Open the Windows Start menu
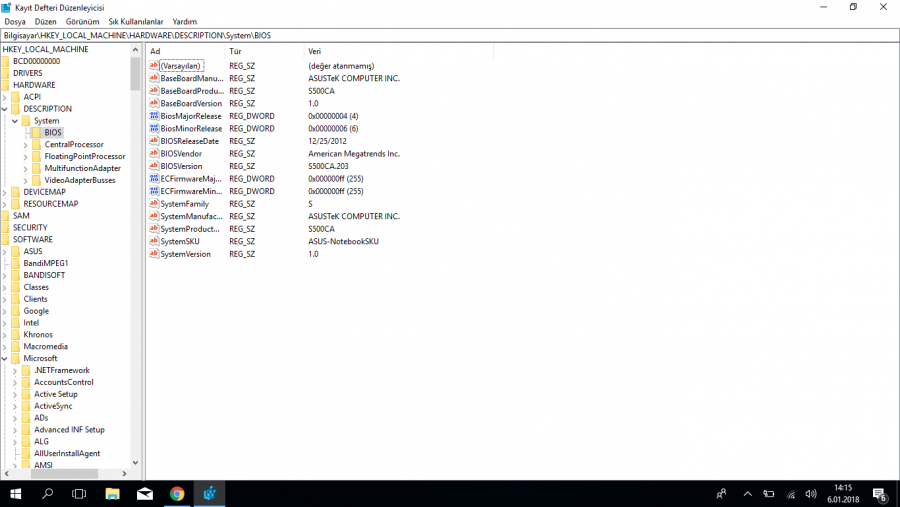 [x=15, y=494]
